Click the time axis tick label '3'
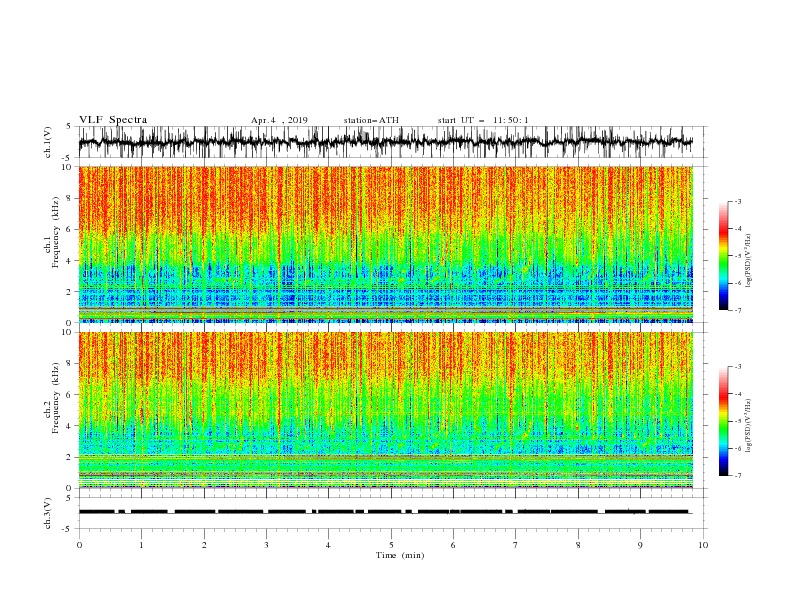The height and width of the screenshot is (612, 792). point(266,545)
